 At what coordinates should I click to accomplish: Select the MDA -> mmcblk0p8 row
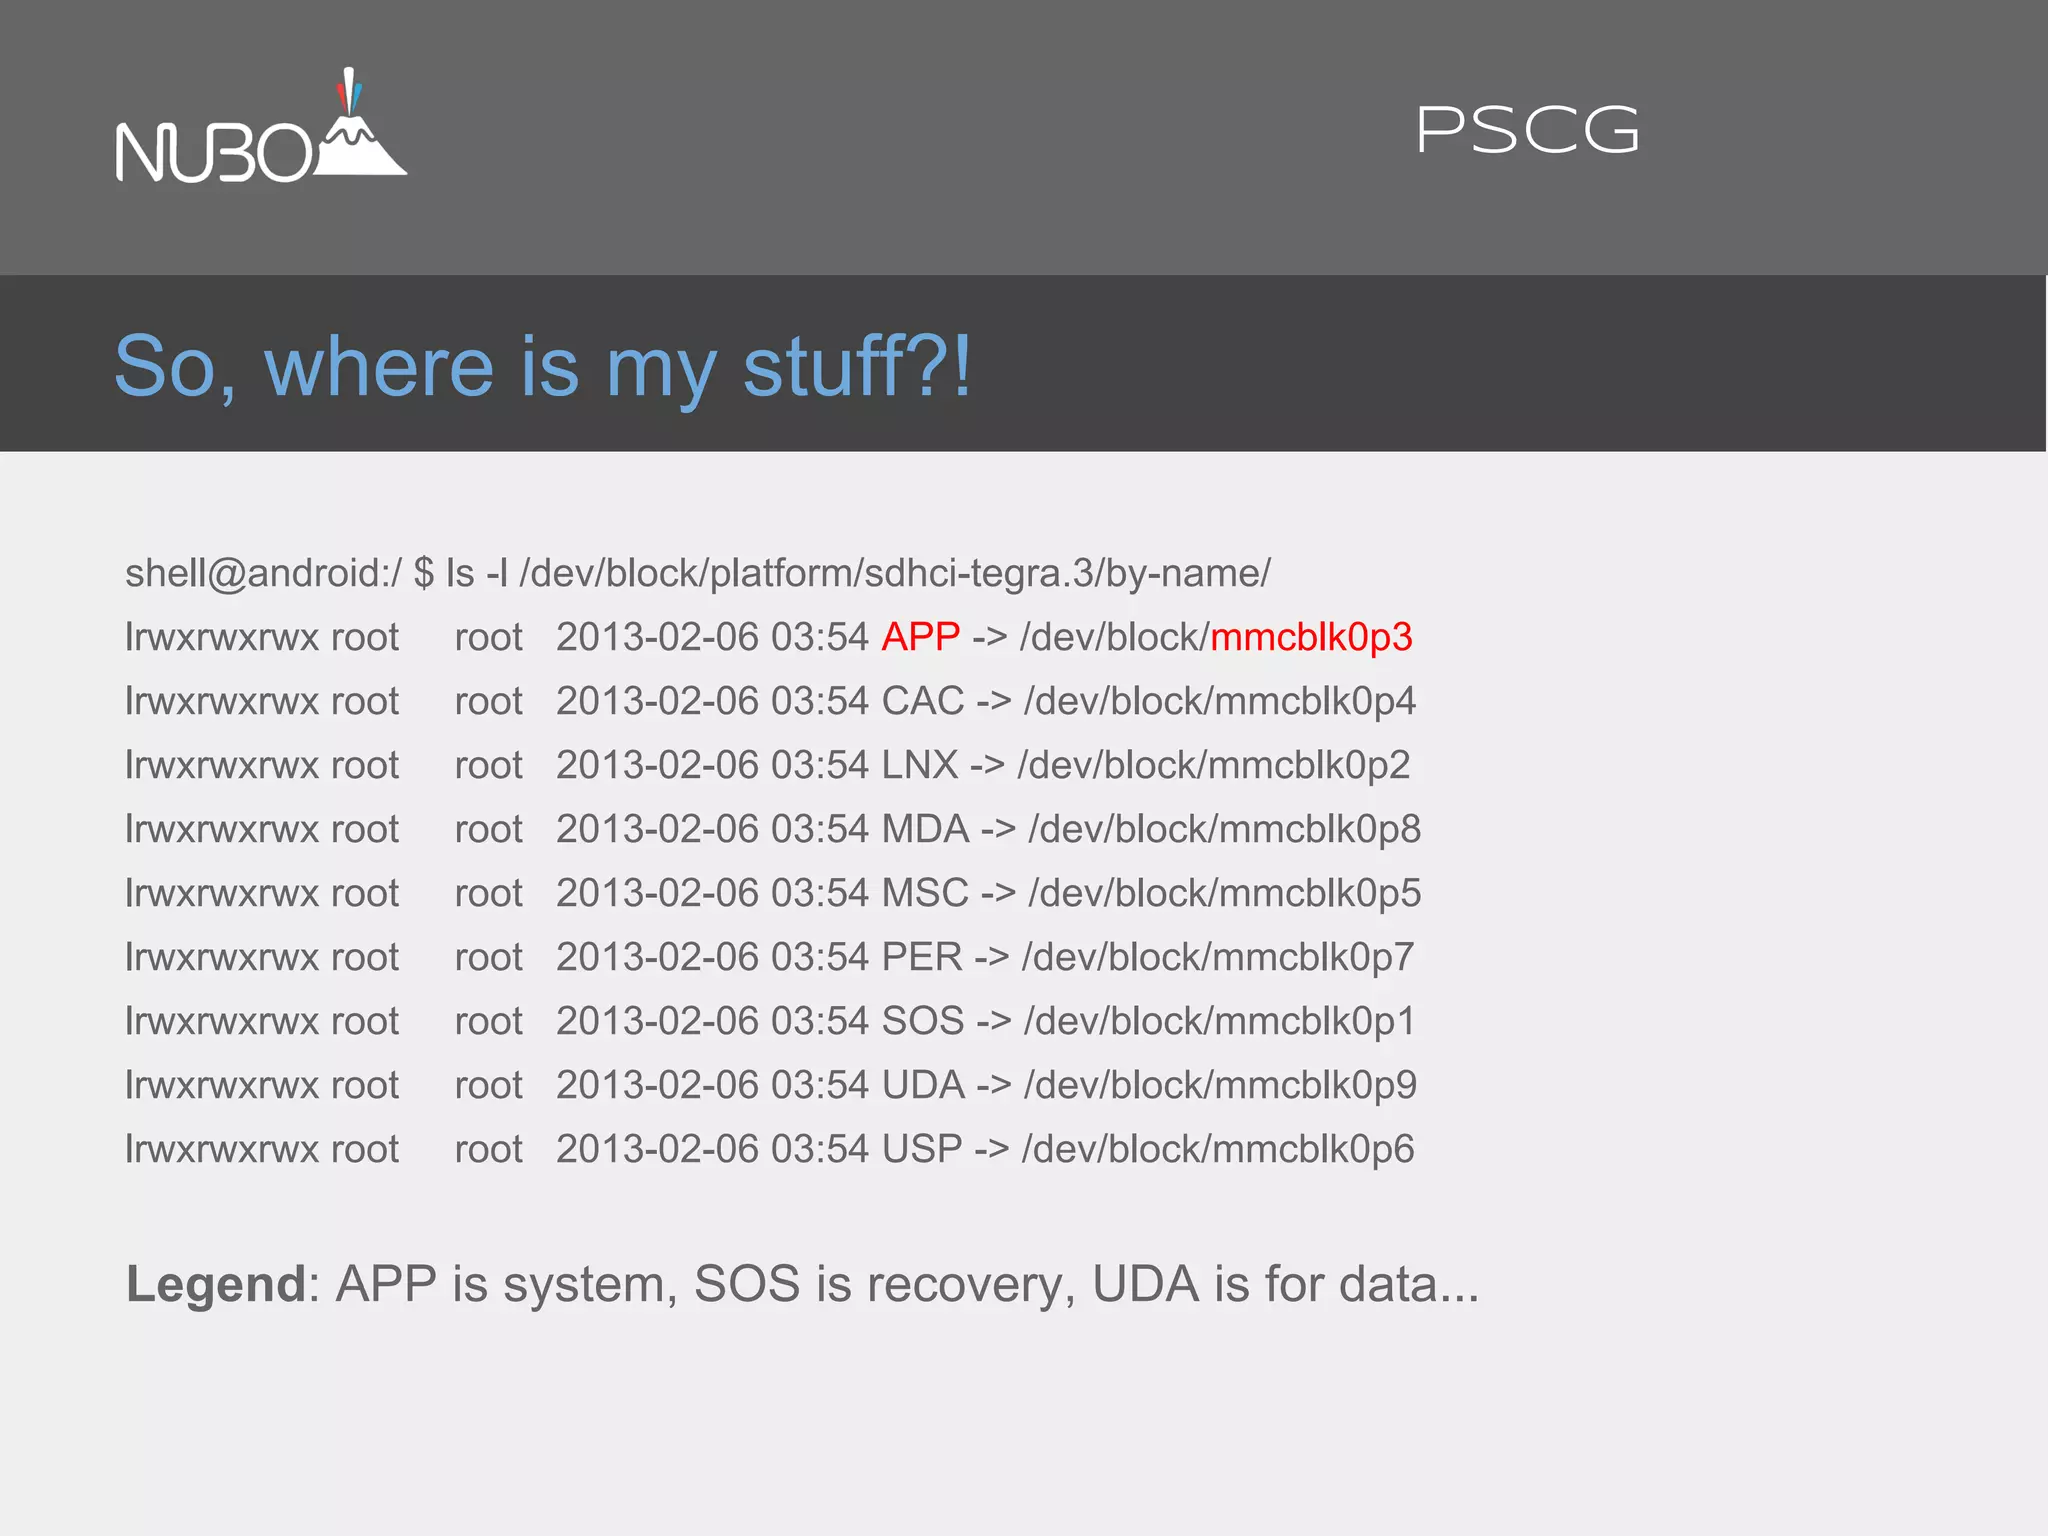[772, 829]
